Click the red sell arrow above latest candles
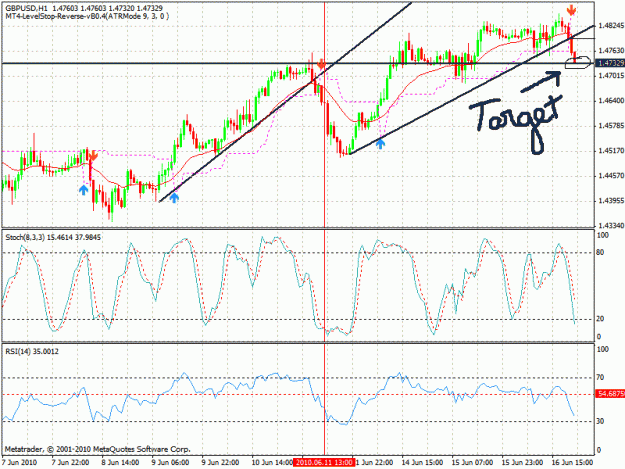The width and height of the screenshot is (625, 469). (572, 10)
